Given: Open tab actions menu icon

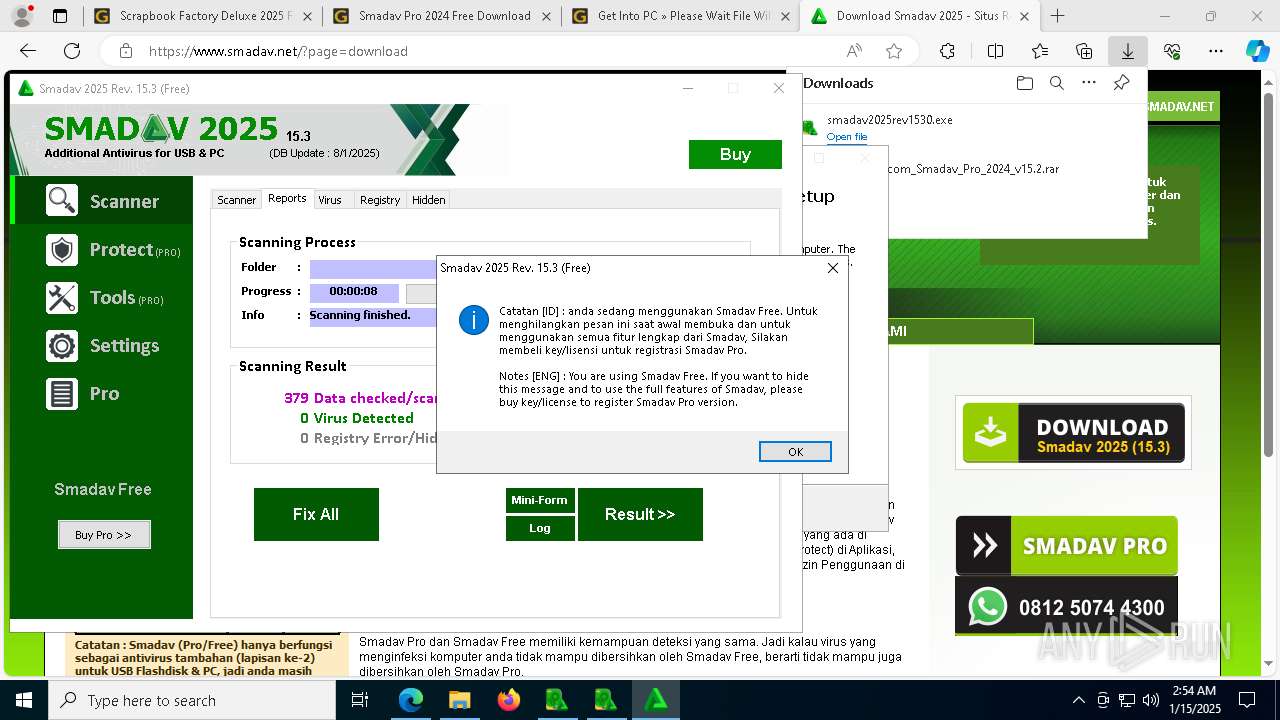Looking at the screenshot, I should (60, 16).
